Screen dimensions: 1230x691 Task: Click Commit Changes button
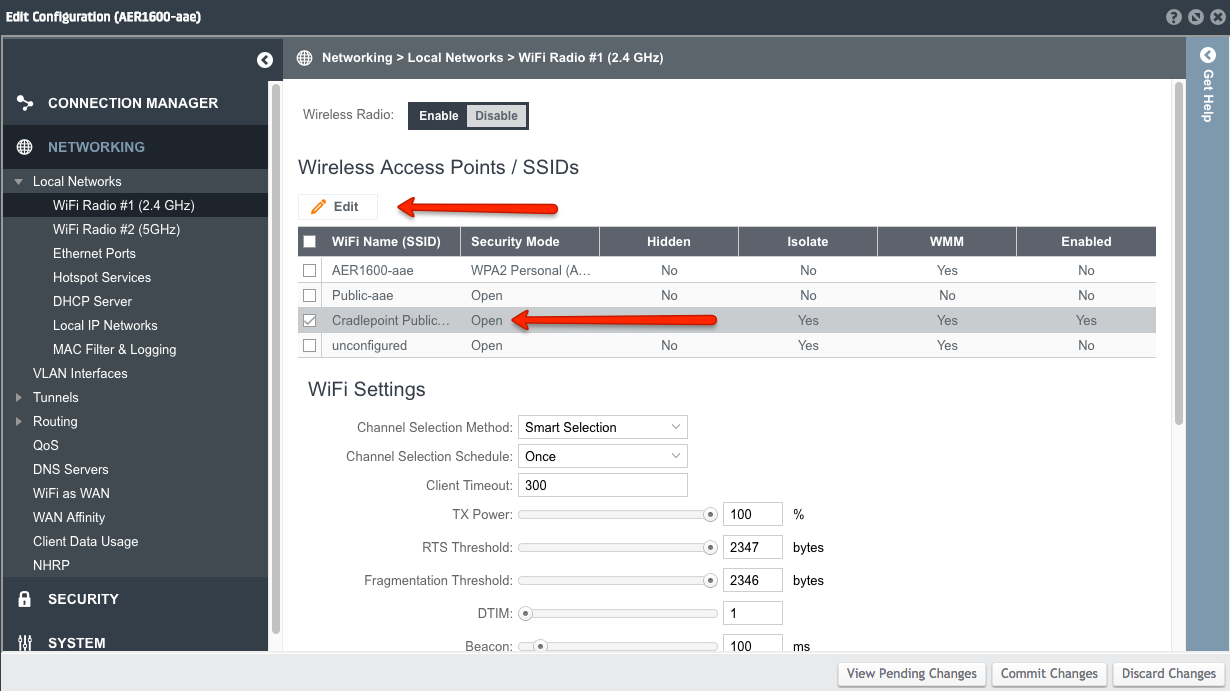coord(1049,673)
